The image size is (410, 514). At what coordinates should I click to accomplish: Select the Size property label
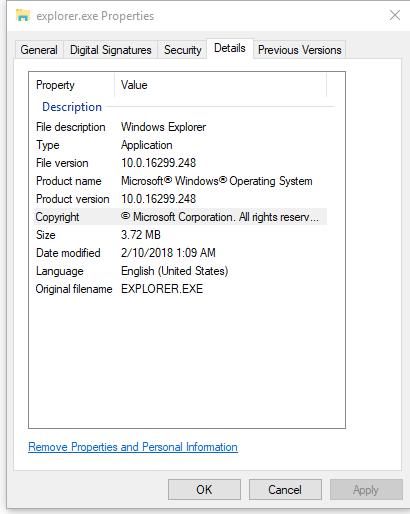[46, 235]
